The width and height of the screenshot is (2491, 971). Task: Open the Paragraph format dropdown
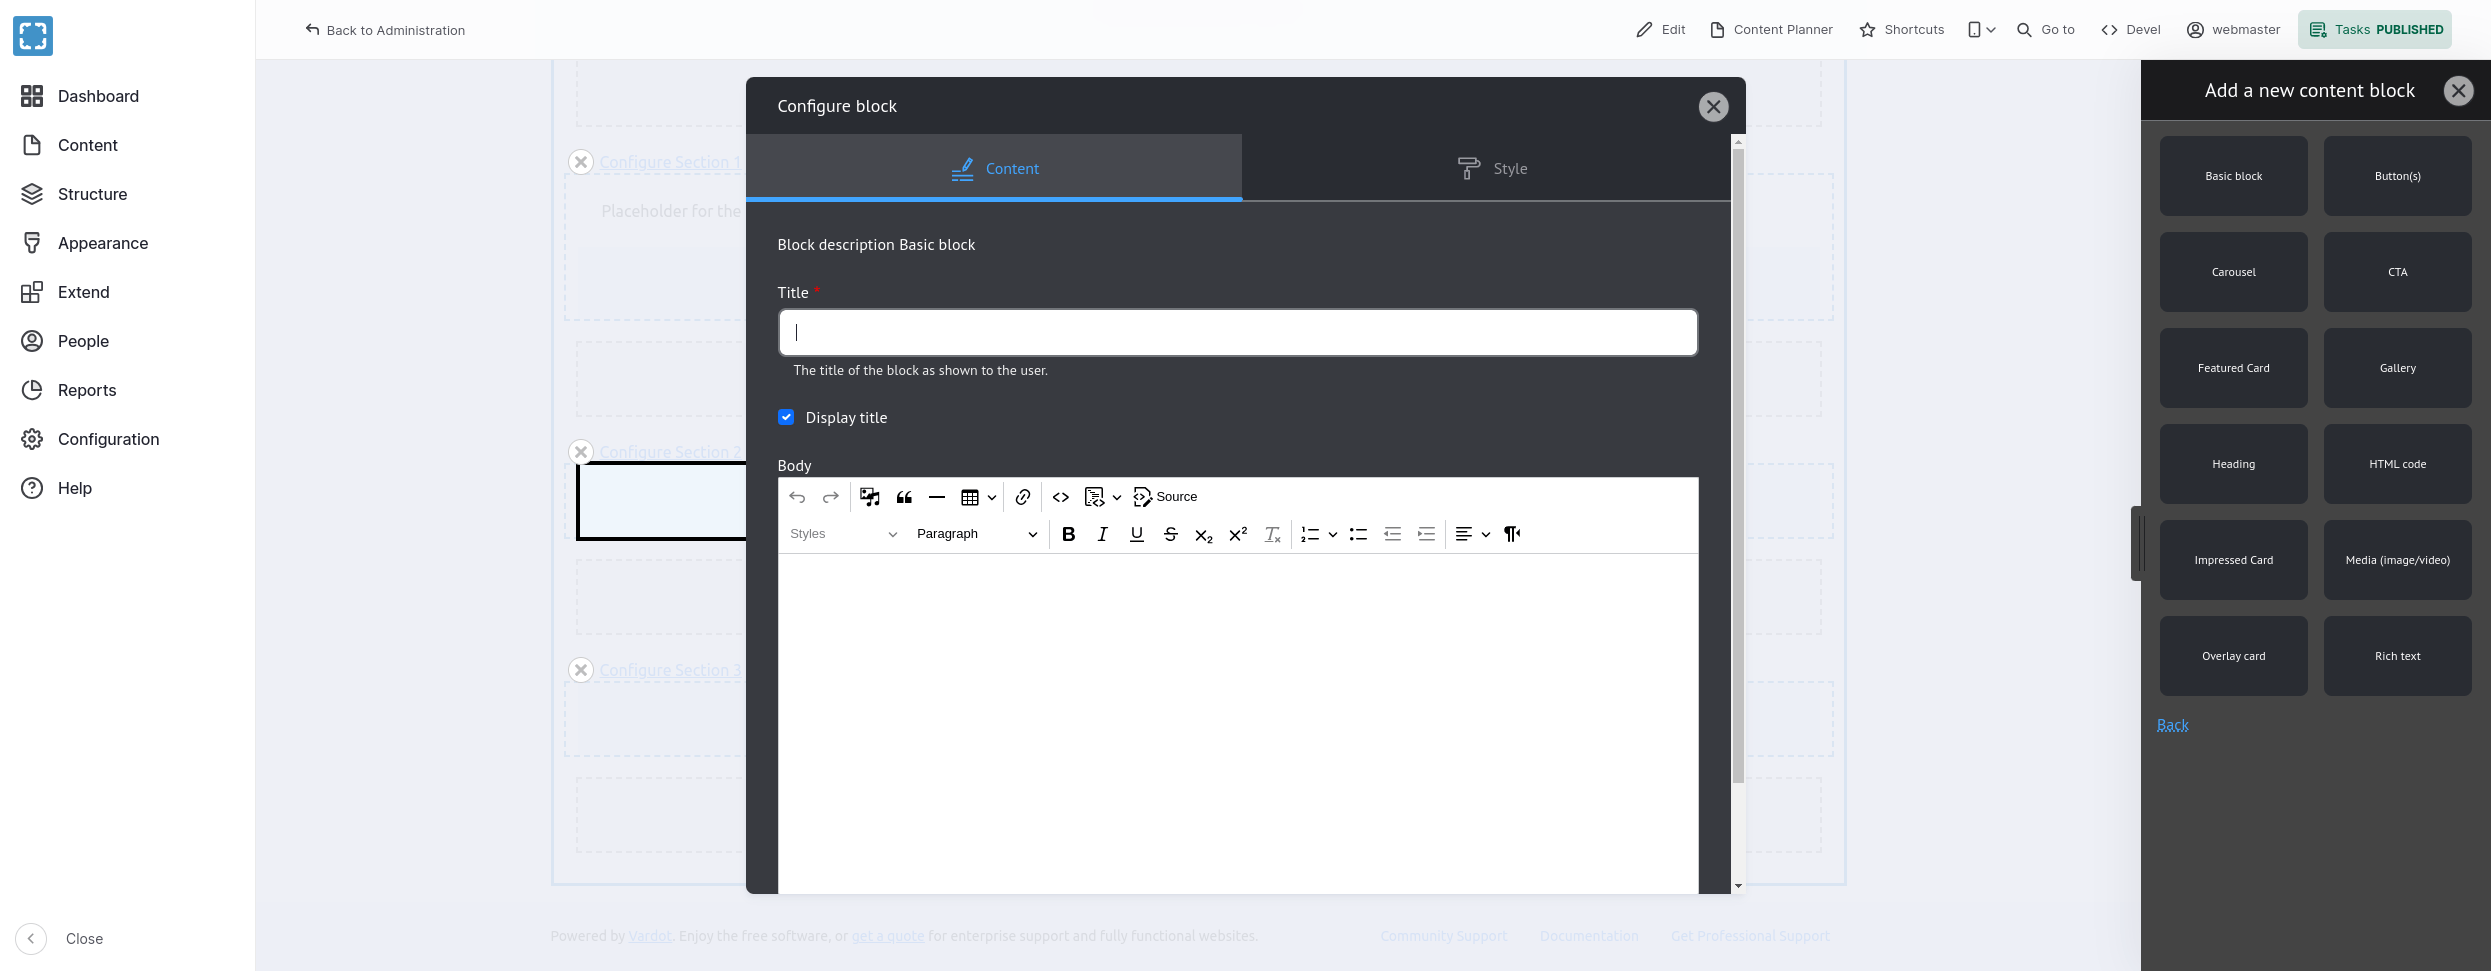coord(975,534)
